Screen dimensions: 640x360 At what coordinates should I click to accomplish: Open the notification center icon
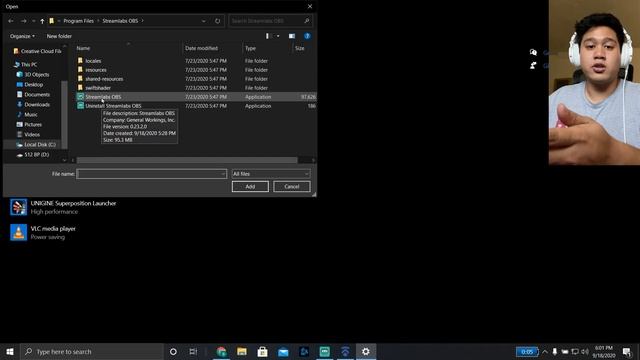tap(627, 351)
